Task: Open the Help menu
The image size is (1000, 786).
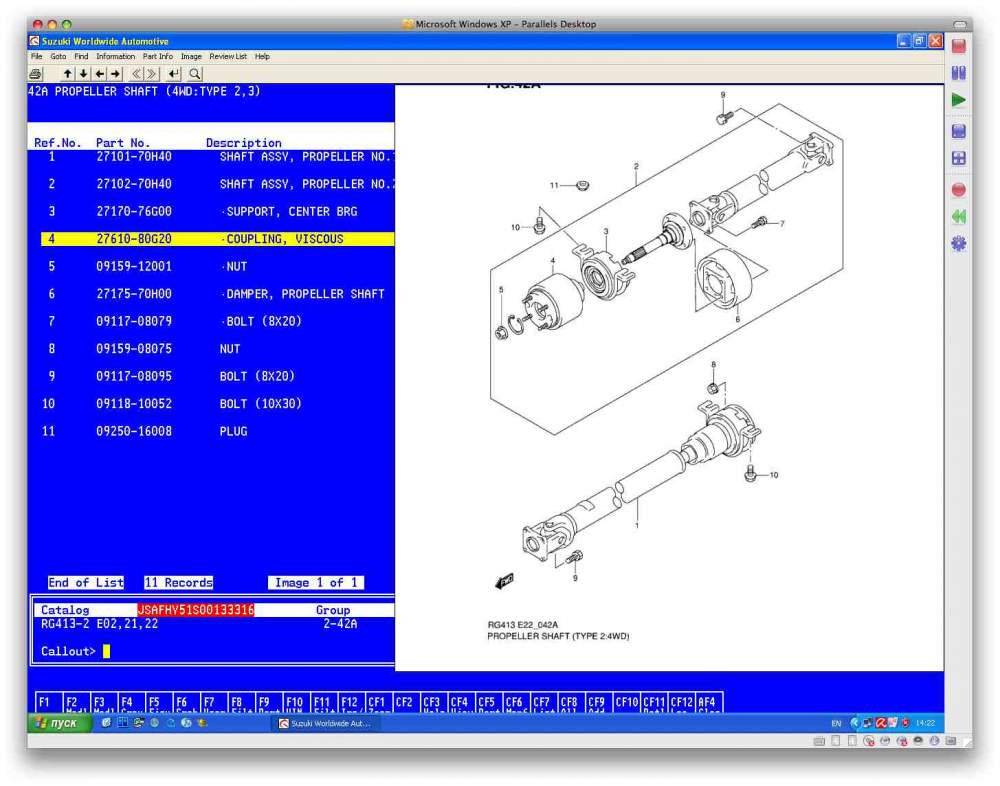Action: pyautogui.click(x=262, y=56)
